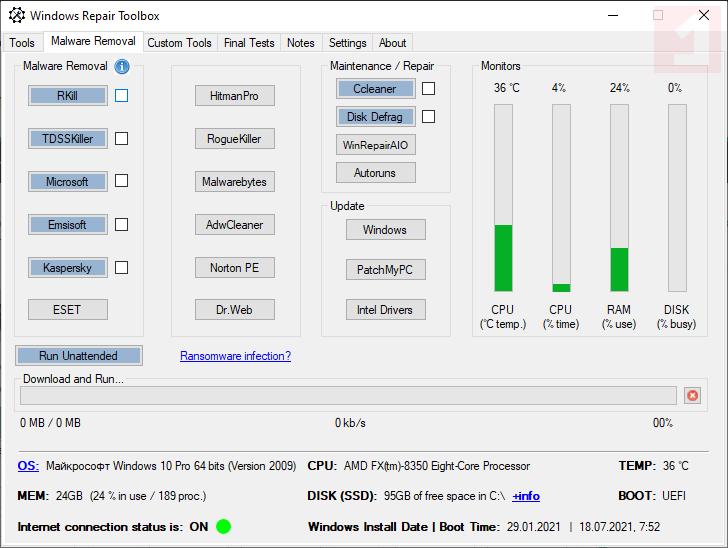
Task: Check the Kaspersky checkbox
Action: (x=122, y=267)
